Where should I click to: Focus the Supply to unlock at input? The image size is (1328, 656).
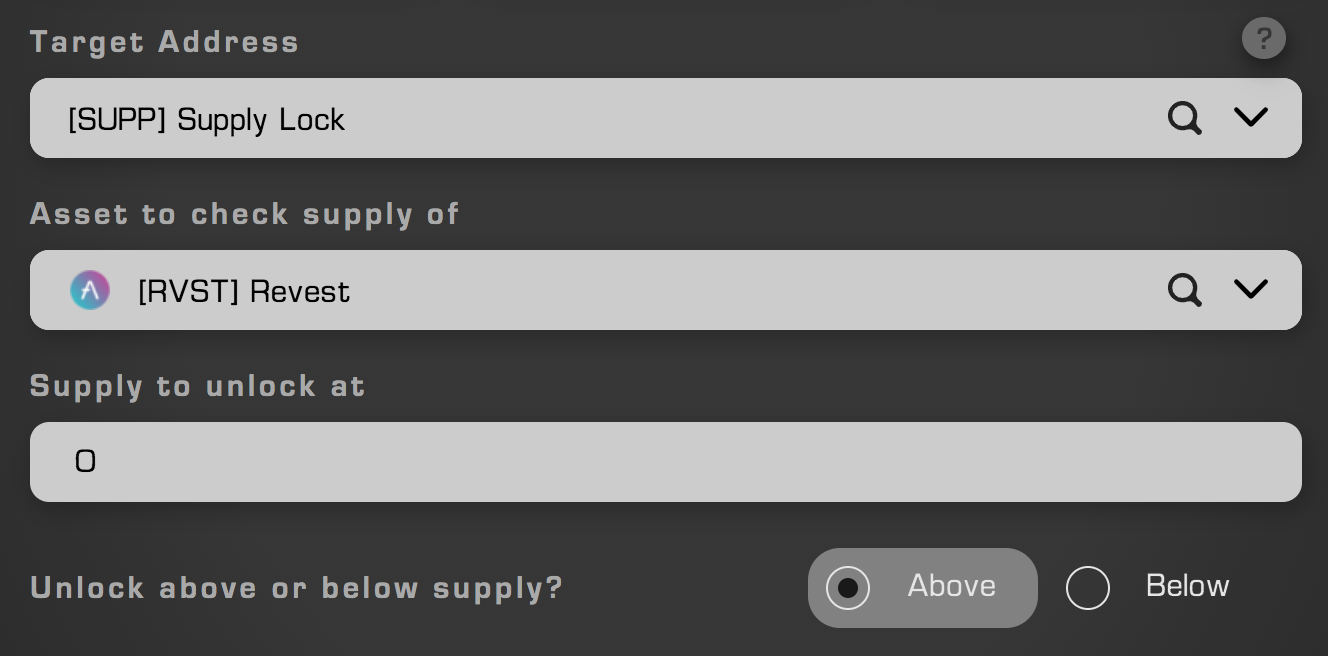click(x=666, y=462)
